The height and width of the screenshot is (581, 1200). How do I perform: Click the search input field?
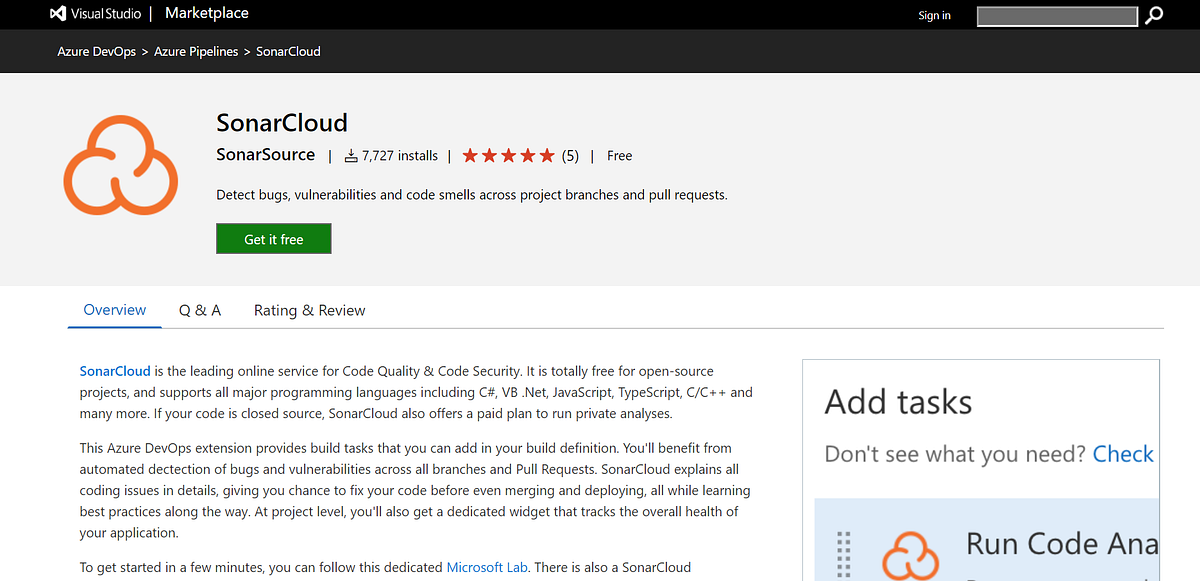[1057, 16]
